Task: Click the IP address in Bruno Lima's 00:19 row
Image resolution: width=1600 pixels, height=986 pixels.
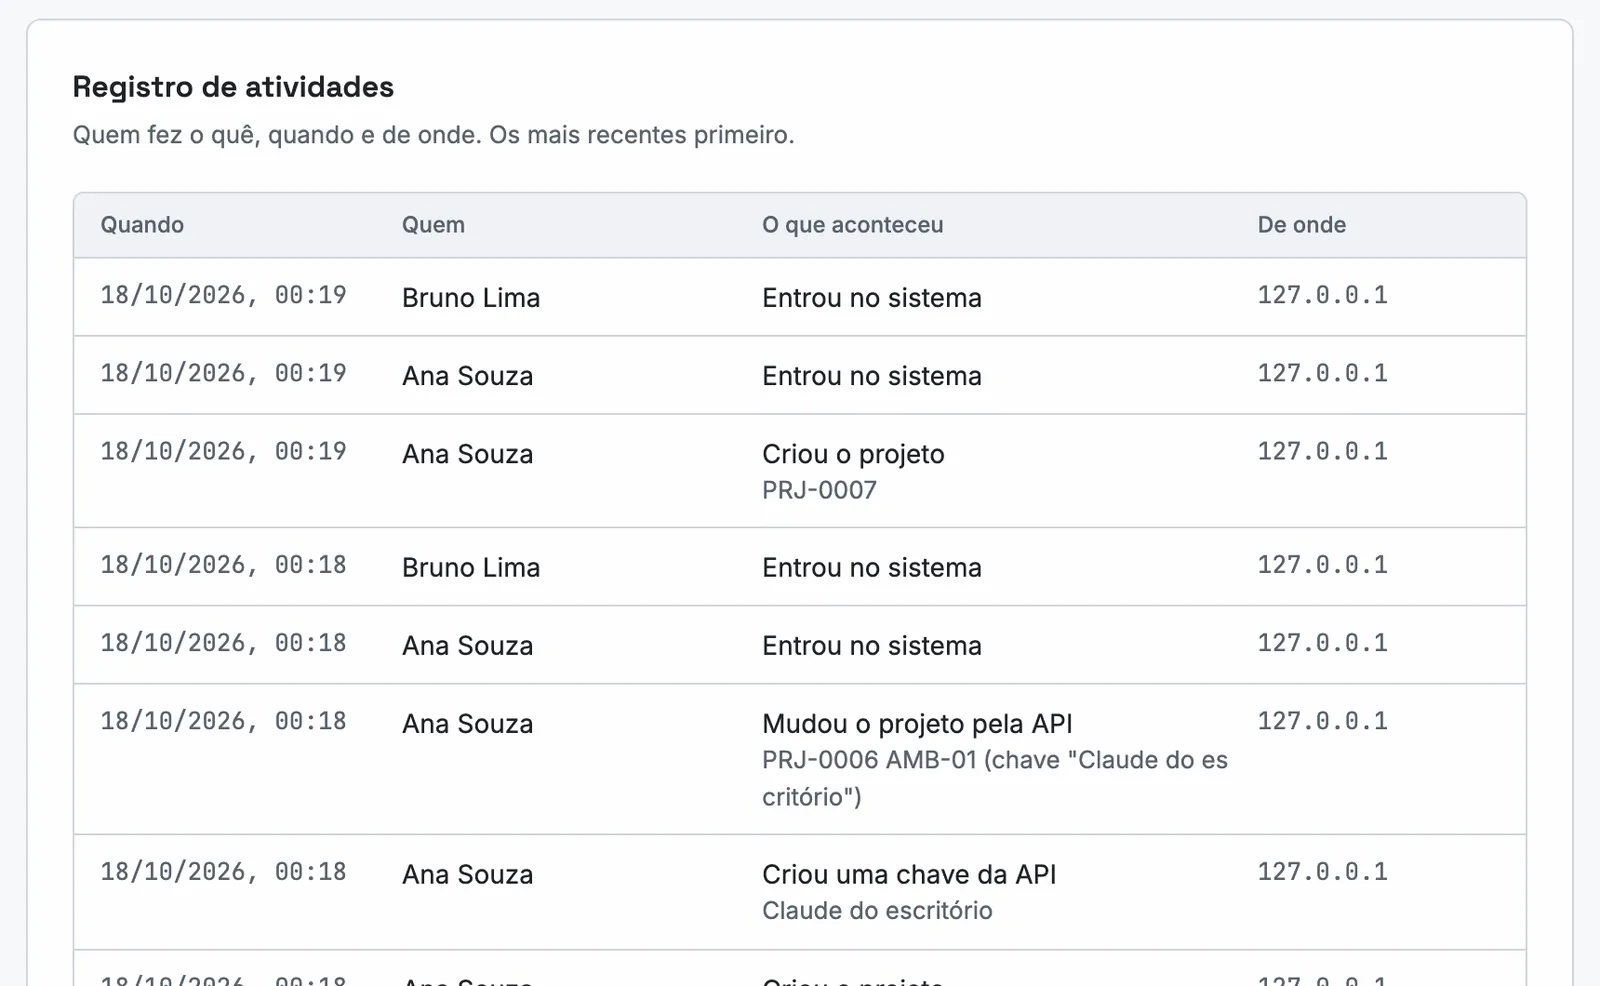Action: (x=1322, y=295)
